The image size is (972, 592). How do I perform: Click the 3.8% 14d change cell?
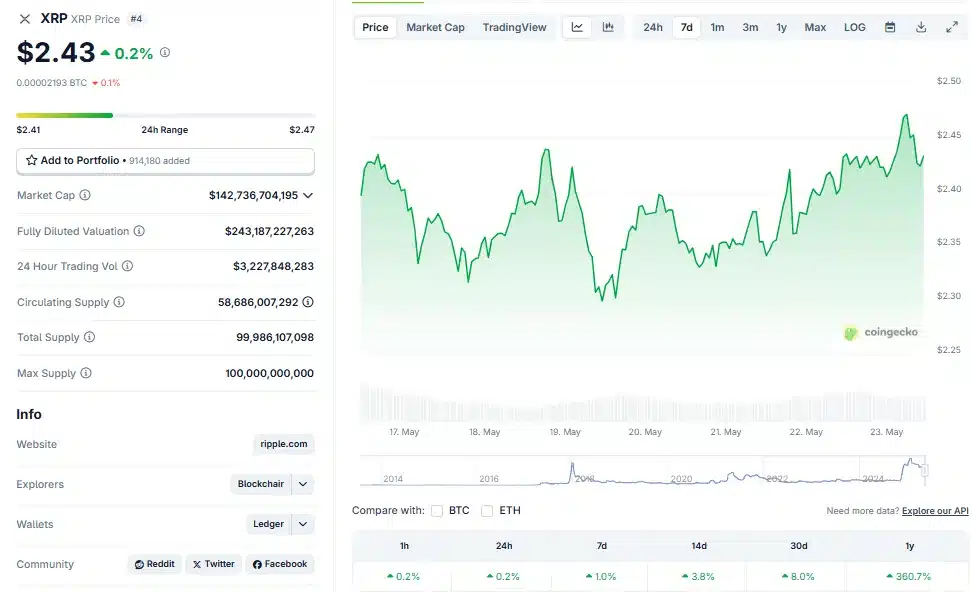(x=699, y=577)
